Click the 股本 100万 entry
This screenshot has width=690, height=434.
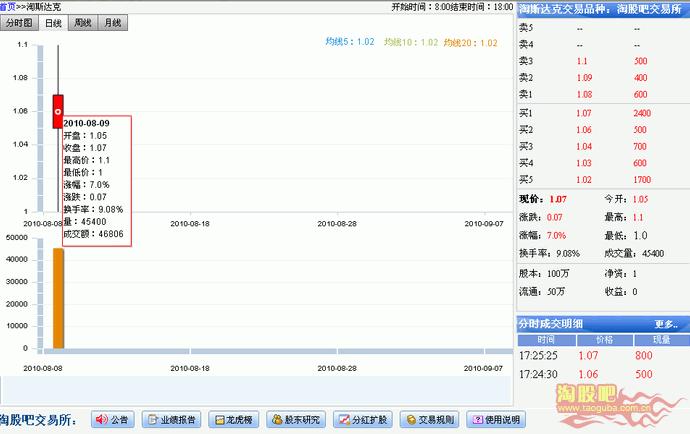pos(544,274)
